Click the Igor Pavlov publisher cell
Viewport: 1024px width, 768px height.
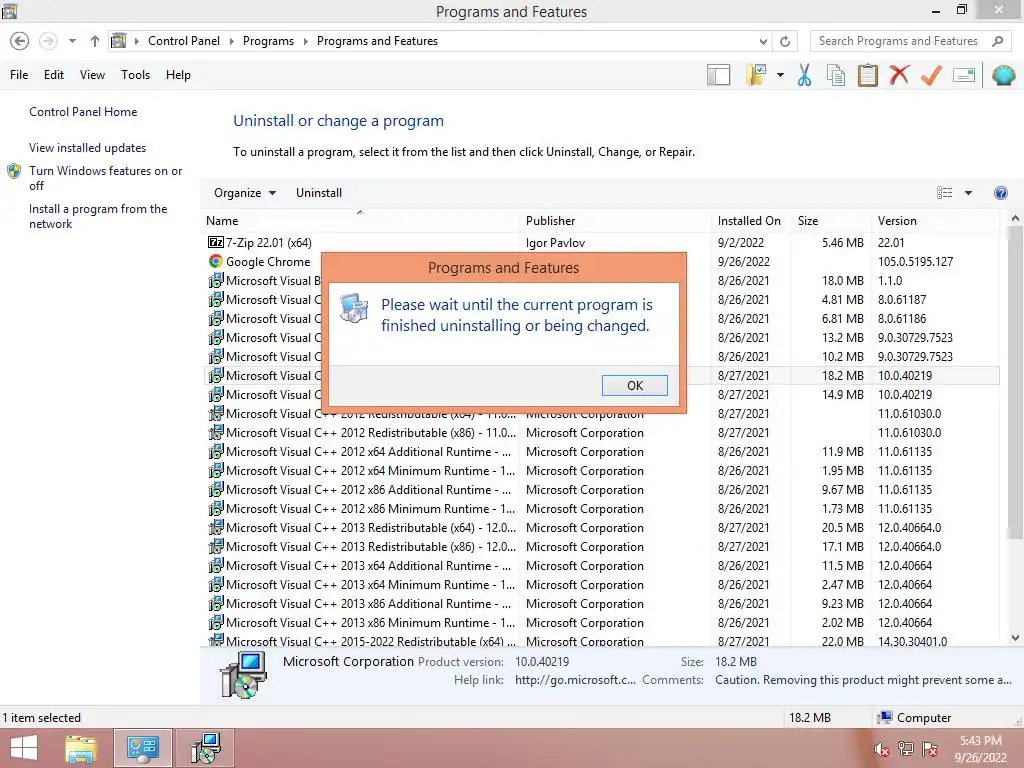point(555,242)
